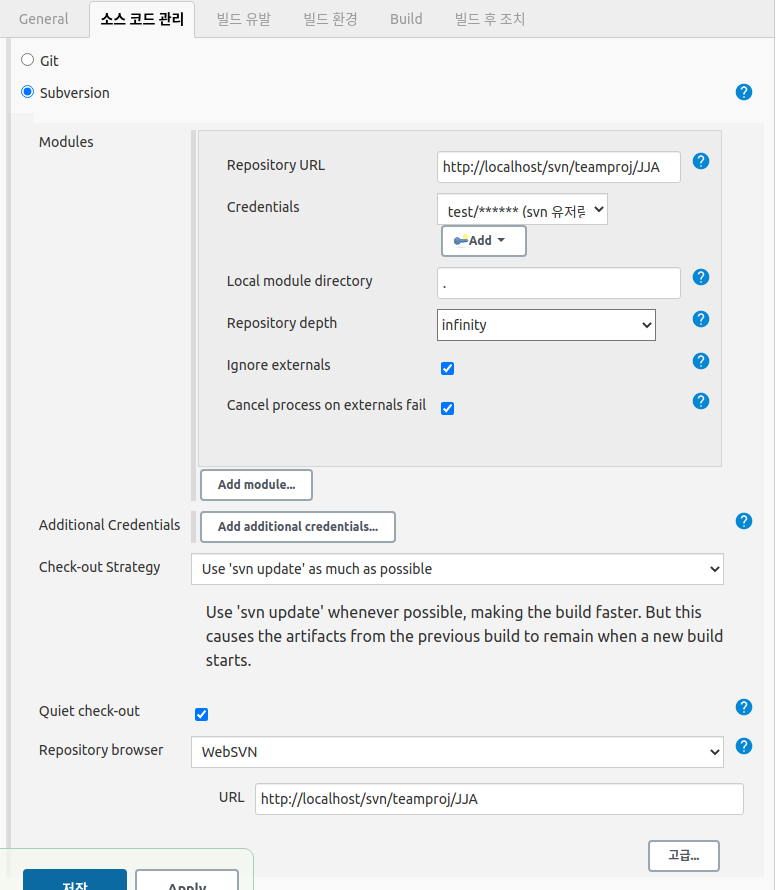Show help for Local module directory
784x890 pixels.
[701, 277]
